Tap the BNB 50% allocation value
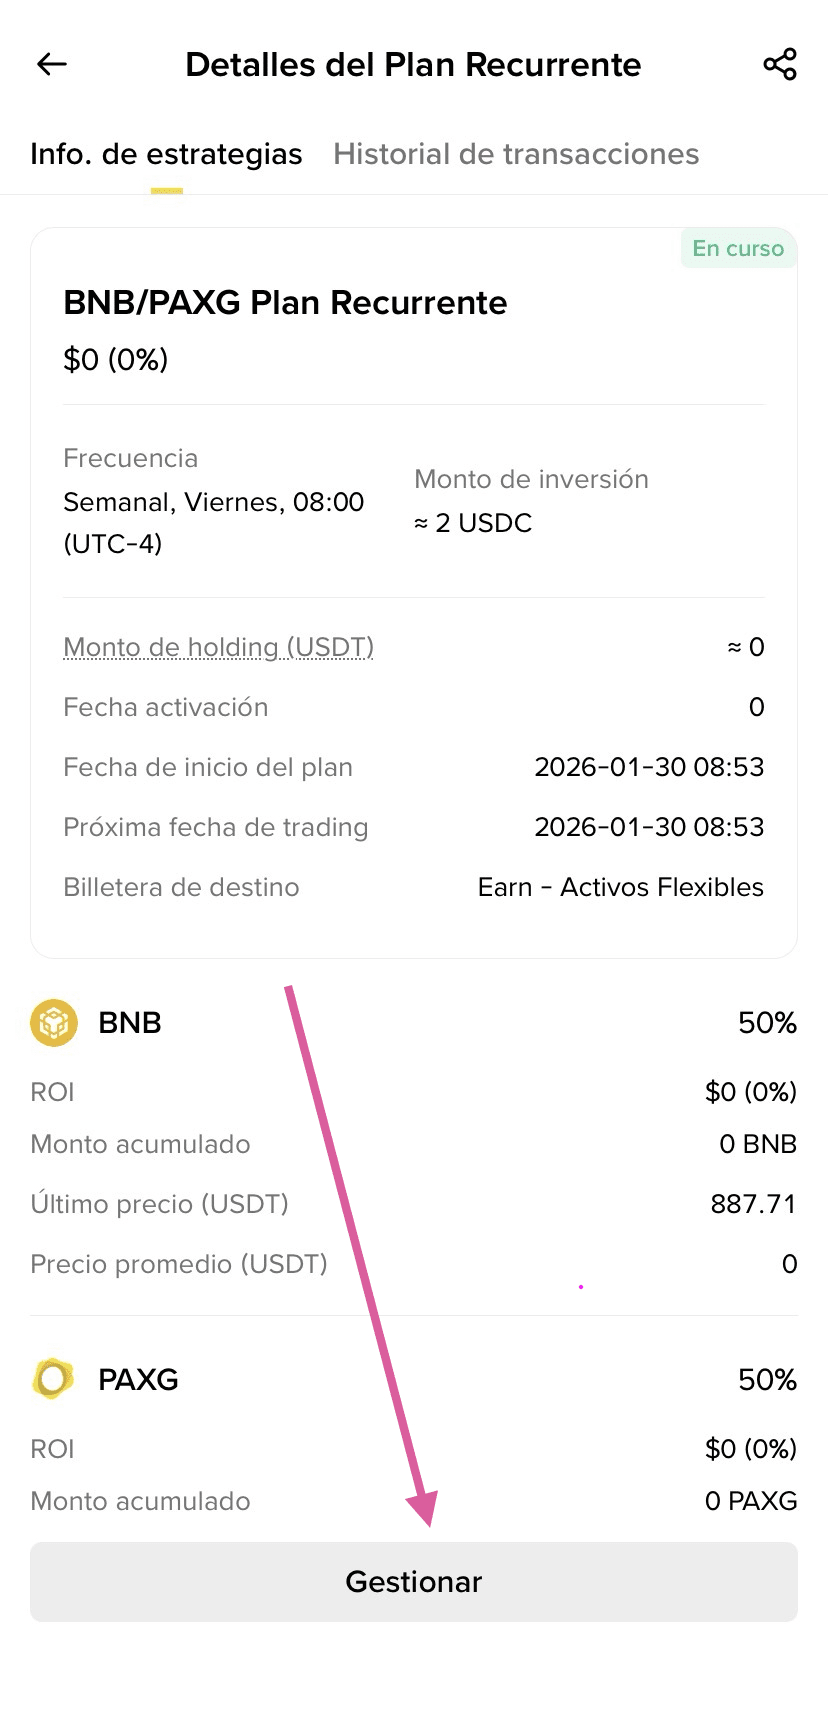The height and width of the screenshot is (1722, 828). pyautogui.click(x=767, y=1023)
